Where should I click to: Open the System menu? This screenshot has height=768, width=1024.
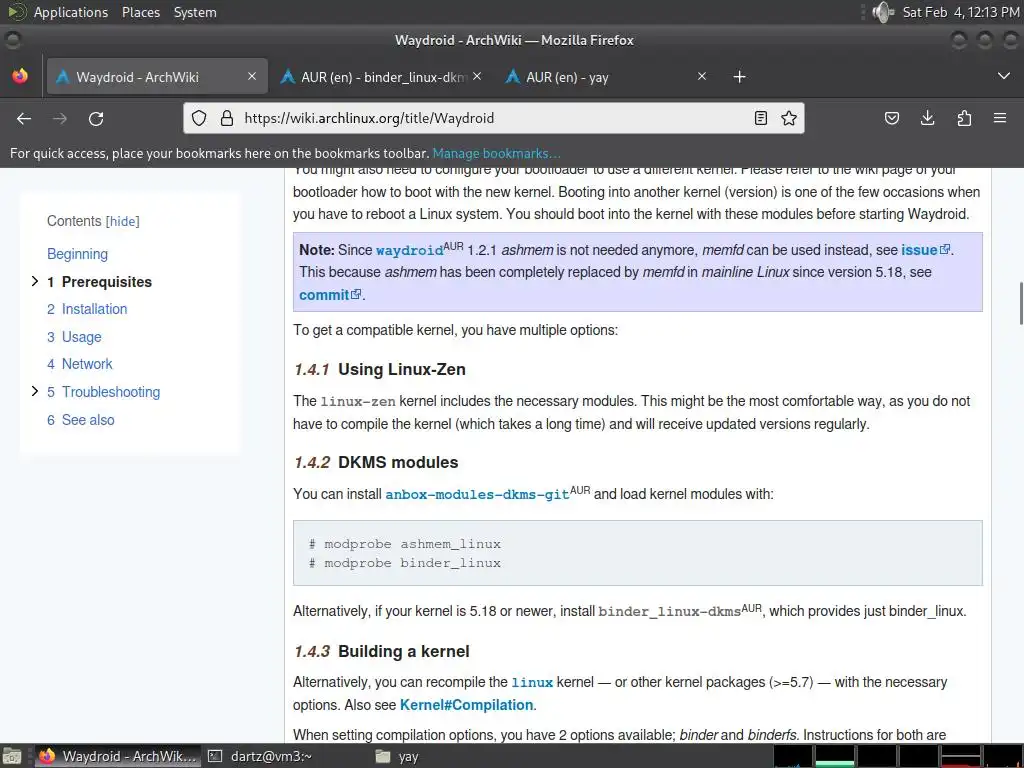click(195, 12)
